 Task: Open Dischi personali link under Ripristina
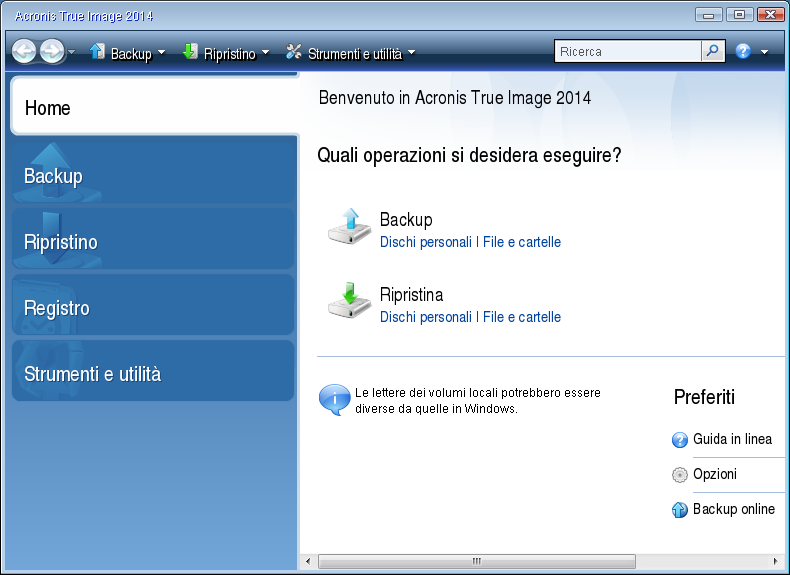point(426,317)
